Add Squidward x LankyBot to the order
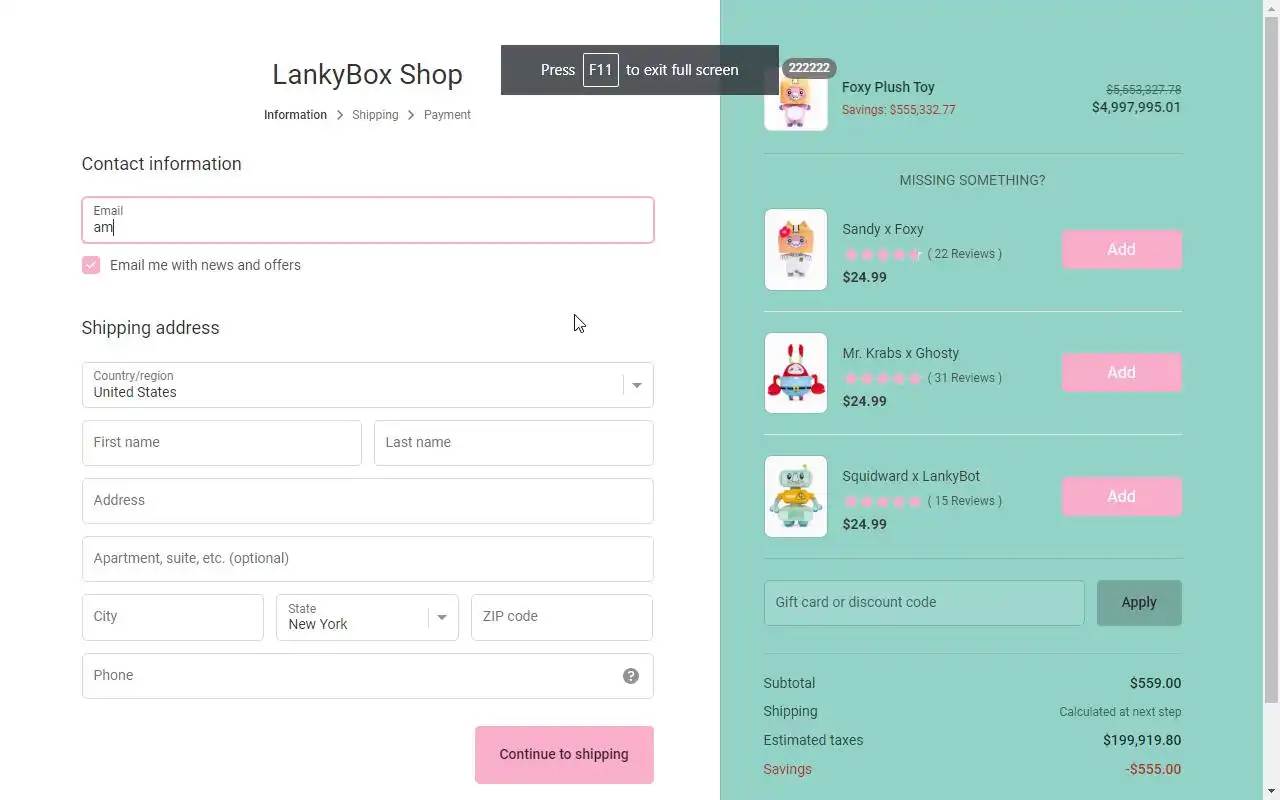This screenshot has width=1280, height=800. [x=1121, y=497]
